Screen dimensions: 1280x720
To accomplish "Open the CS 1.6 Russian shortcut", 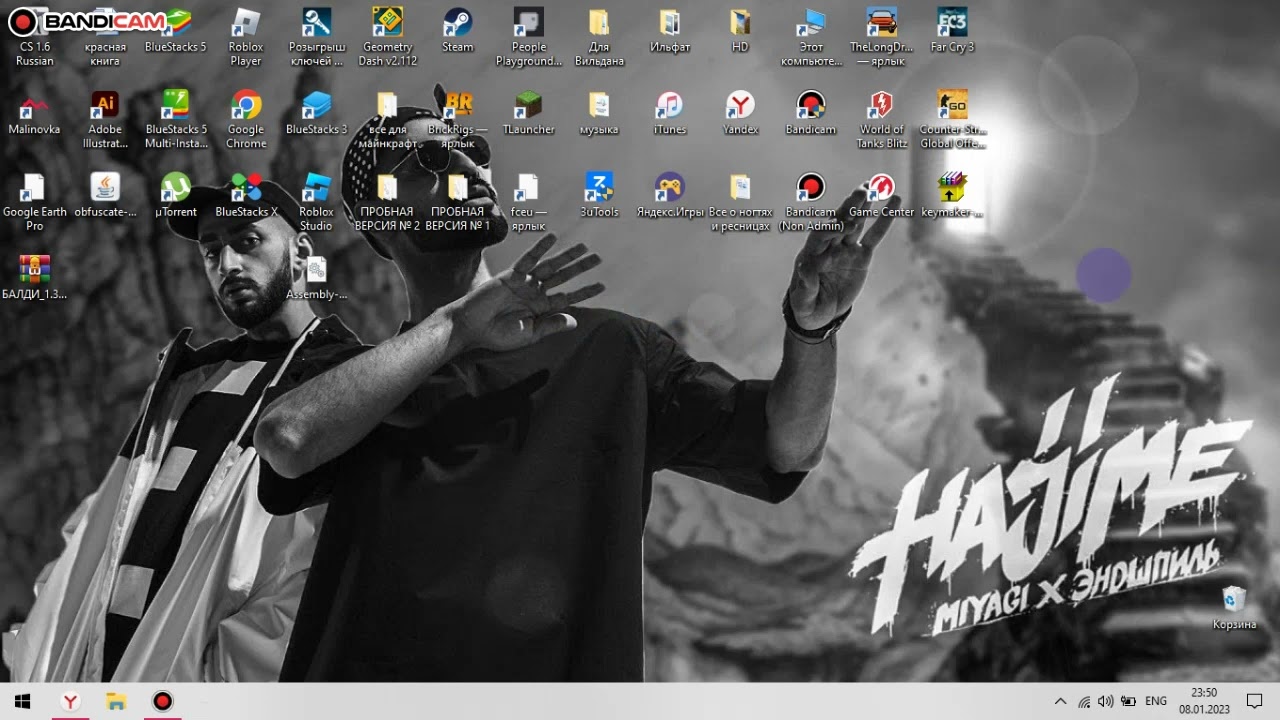I will coord(35,37).
